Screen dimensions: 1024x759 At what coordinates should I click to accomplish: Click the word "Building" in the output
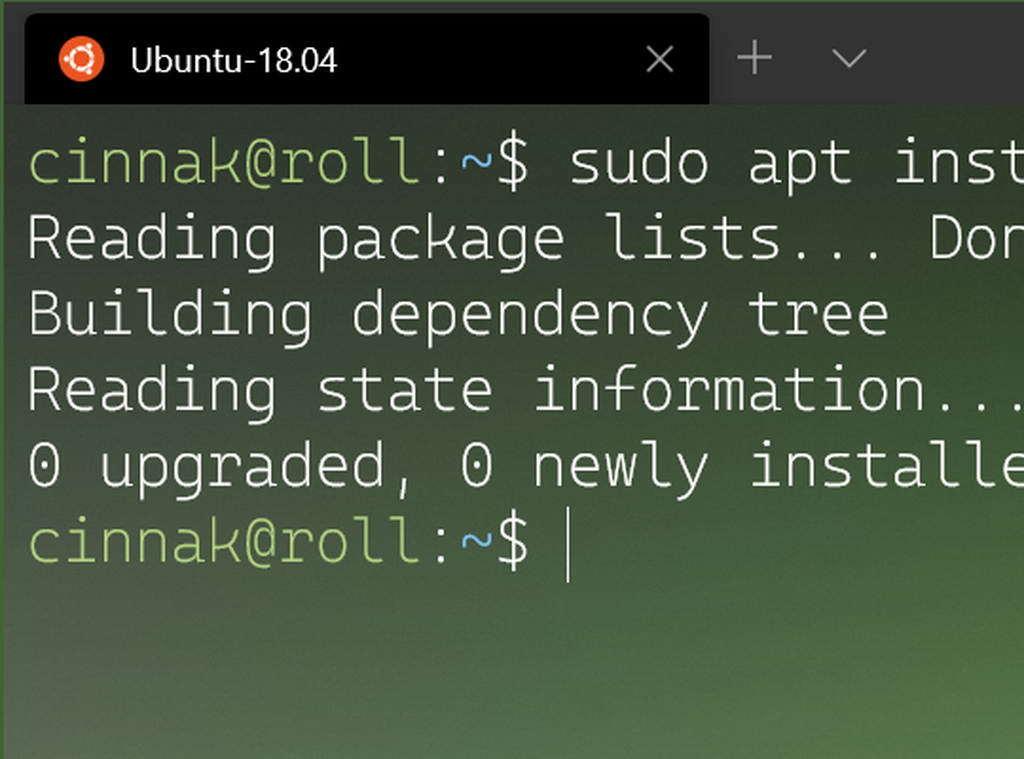(170, 316)
